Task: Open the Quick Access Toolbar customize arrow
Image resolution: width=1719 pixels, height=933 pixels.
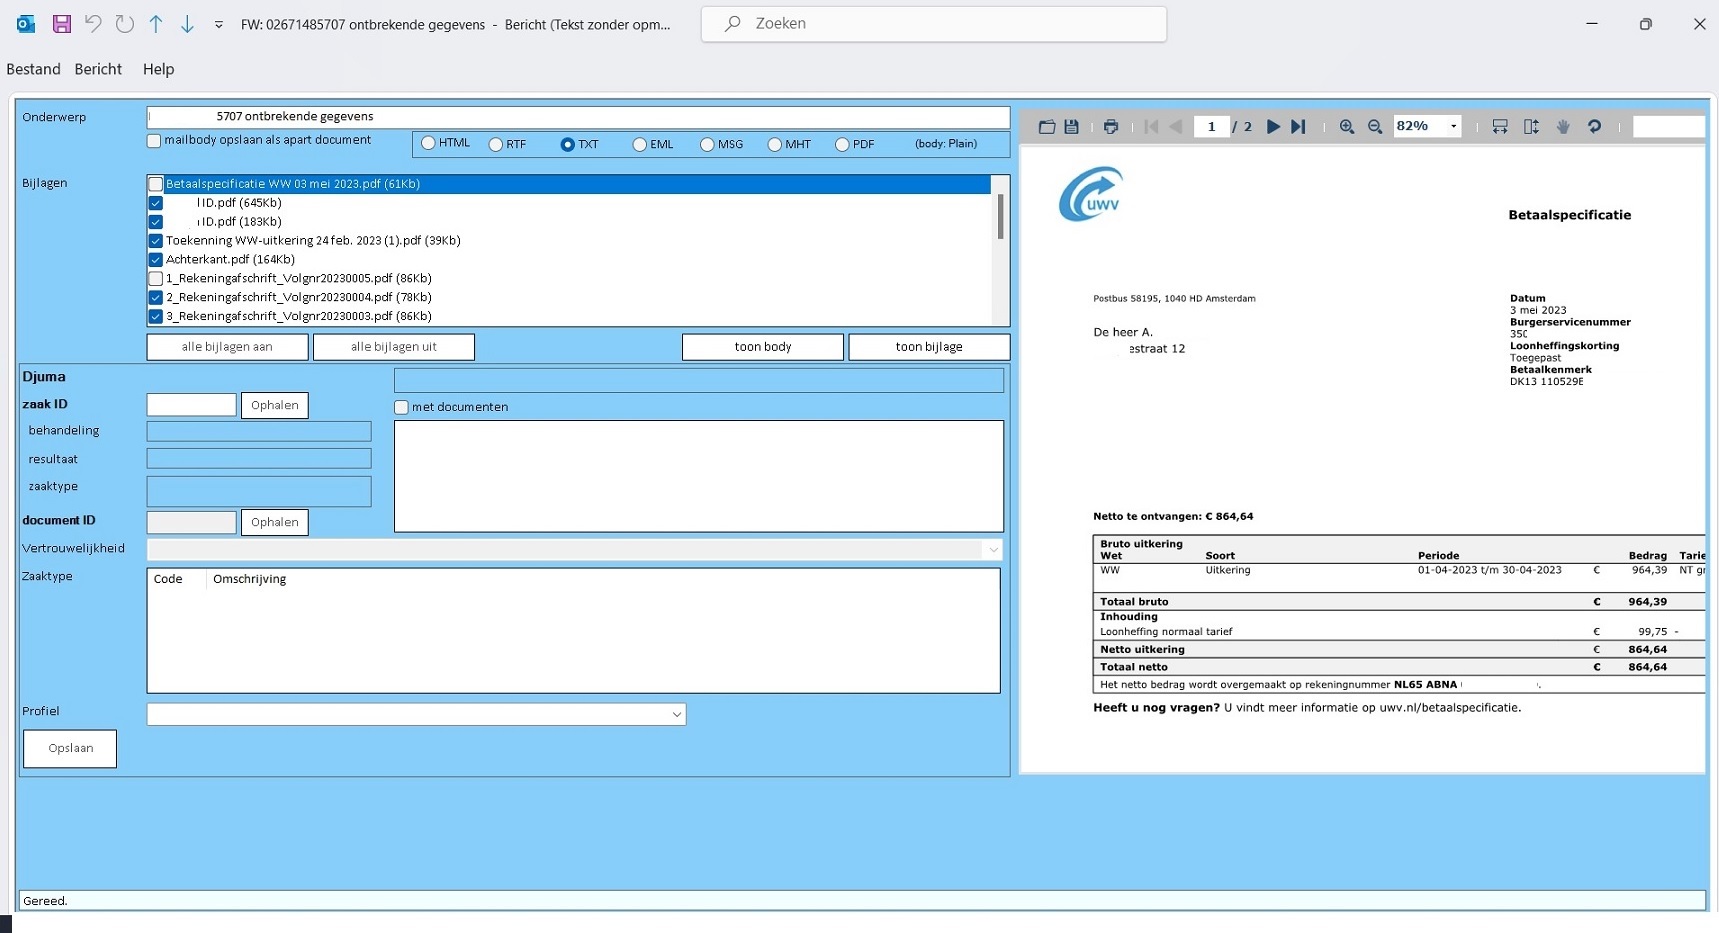Action: [218, 25]
